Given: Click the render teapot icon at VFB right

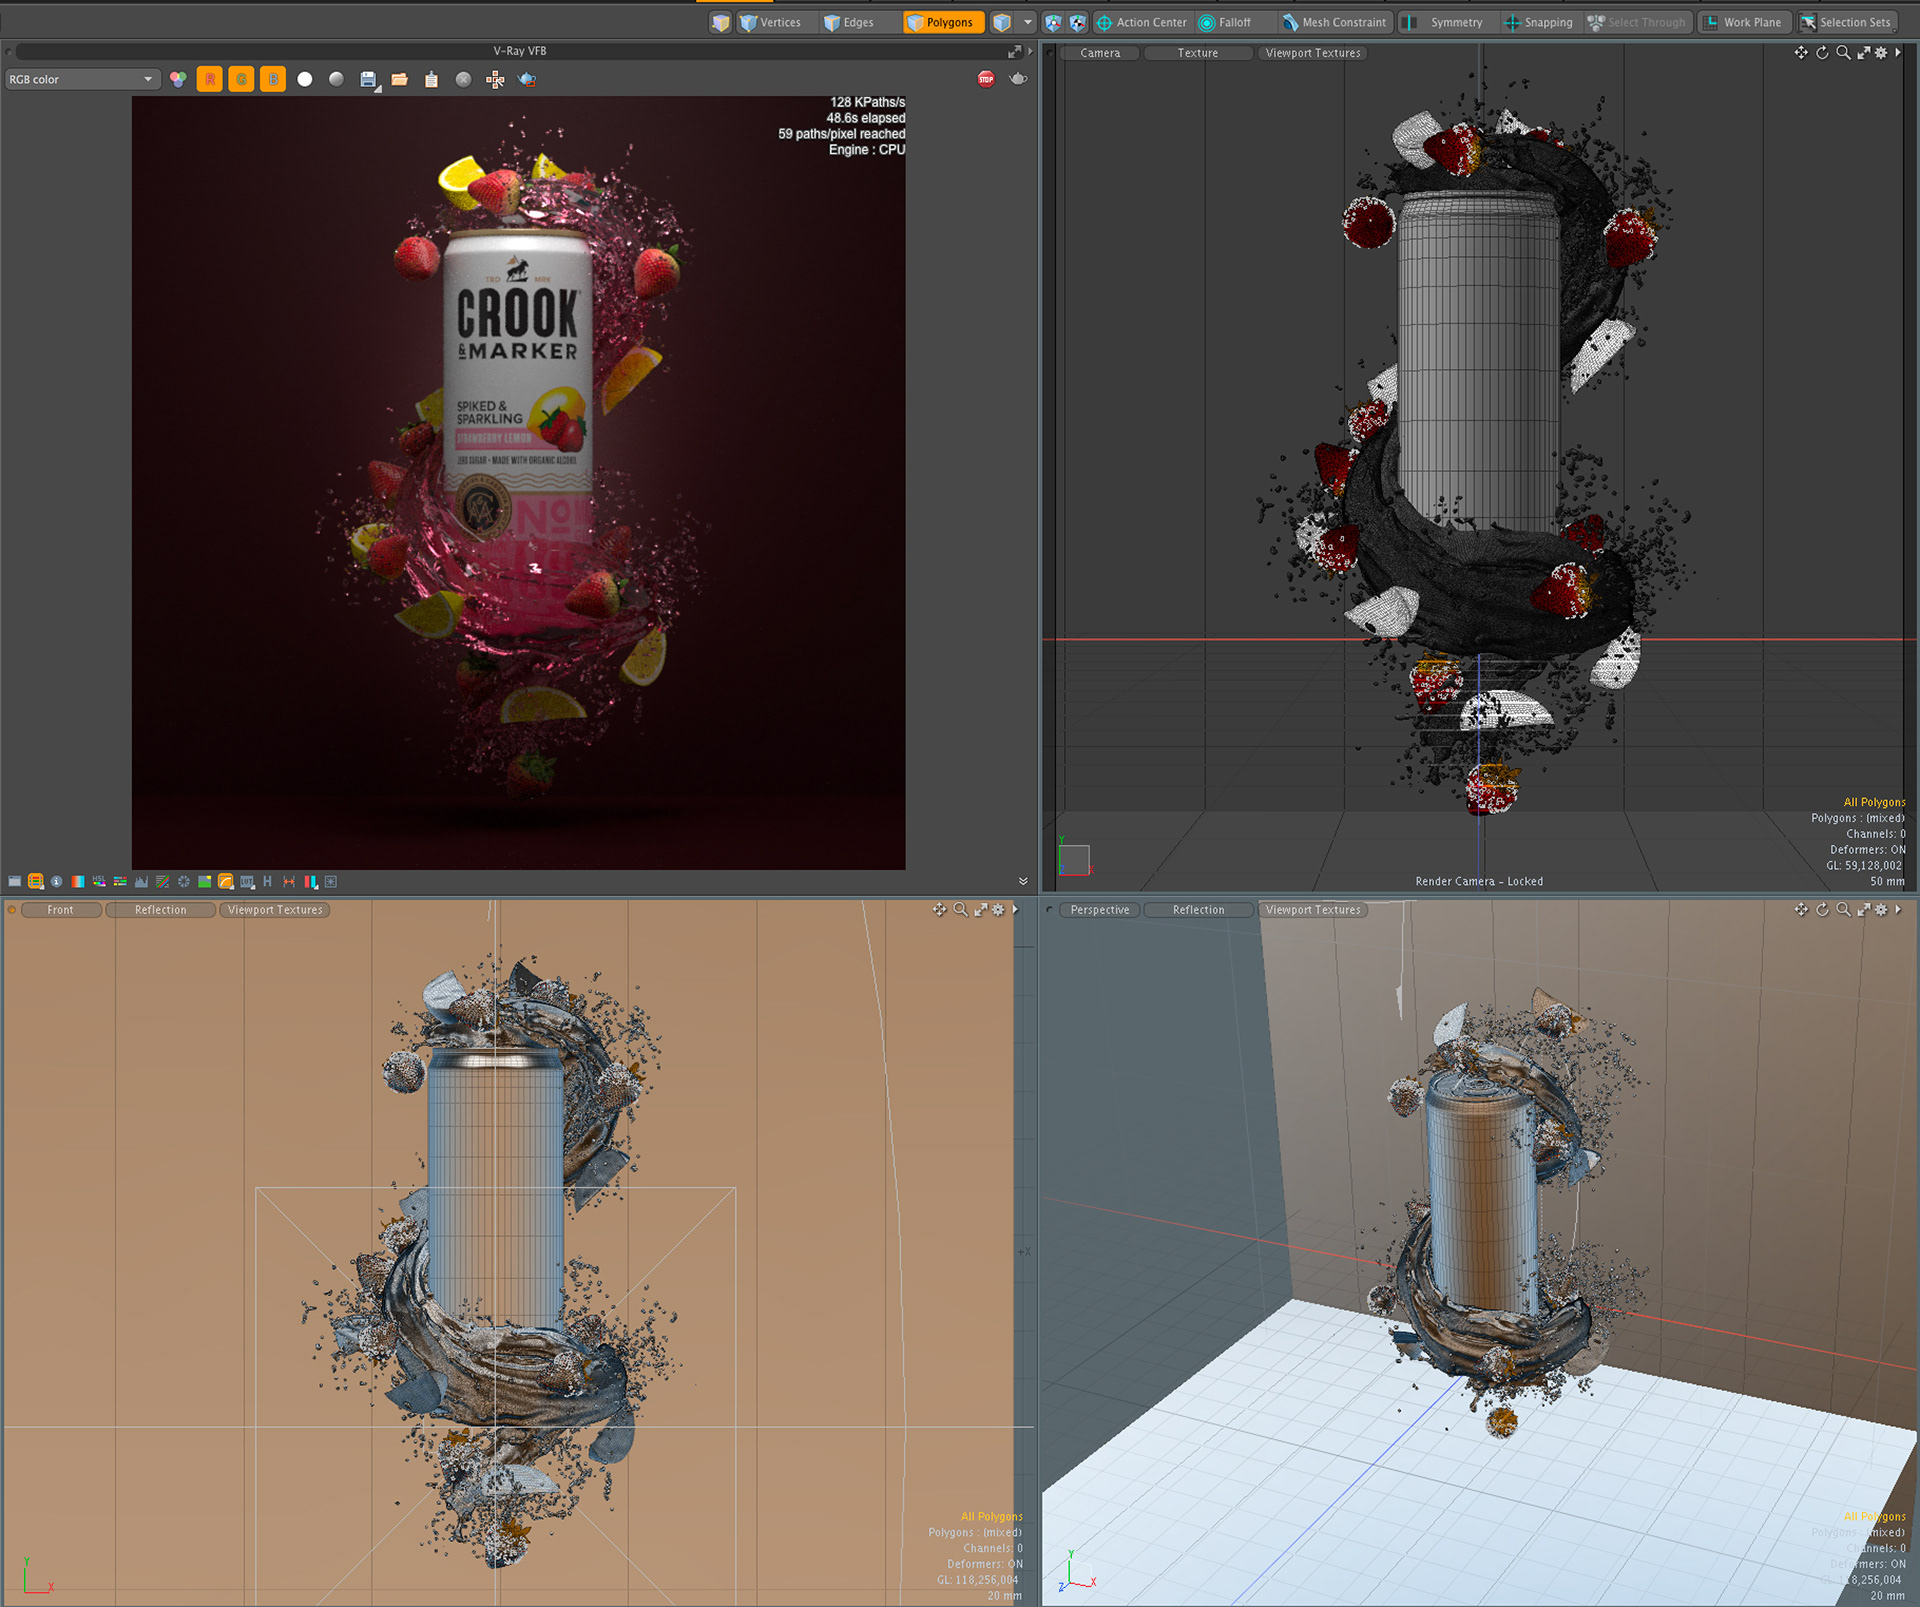Looking at the screenshot, I should [x=1018, y=79].
